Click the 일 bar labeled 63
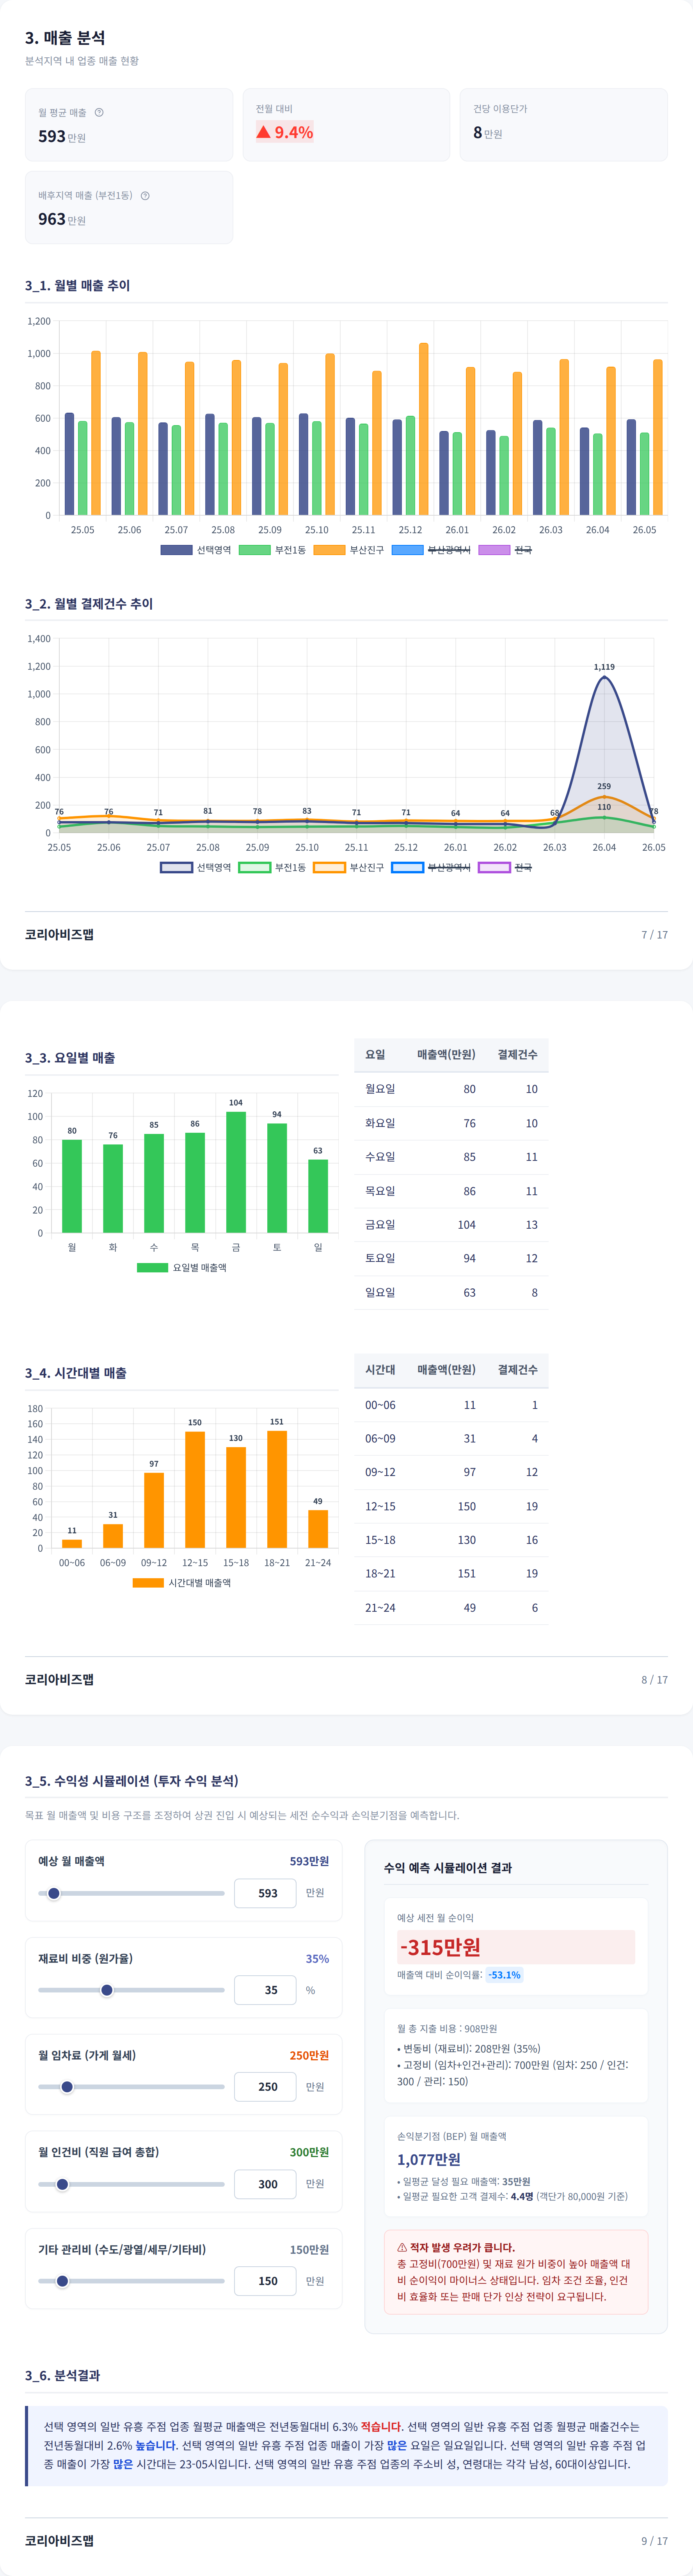The width and height of the screenshot is (693, 2576). [x=318, y=1196]
